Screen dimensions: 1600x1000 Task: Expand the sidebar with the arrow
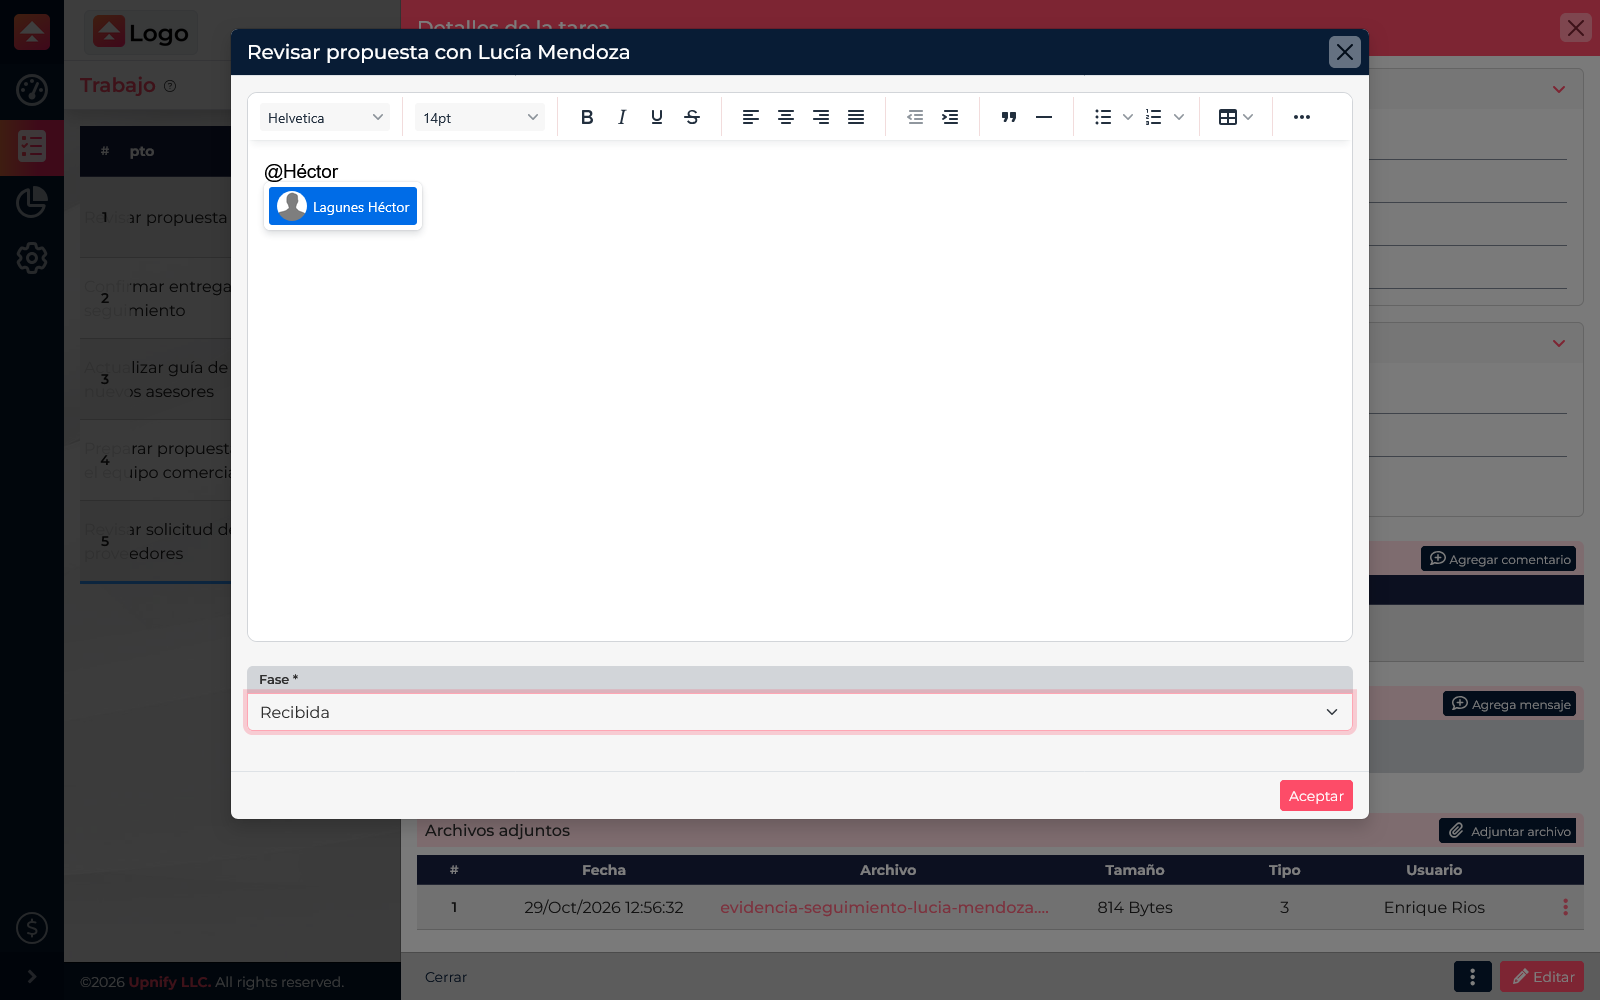[x=32, y=976]
